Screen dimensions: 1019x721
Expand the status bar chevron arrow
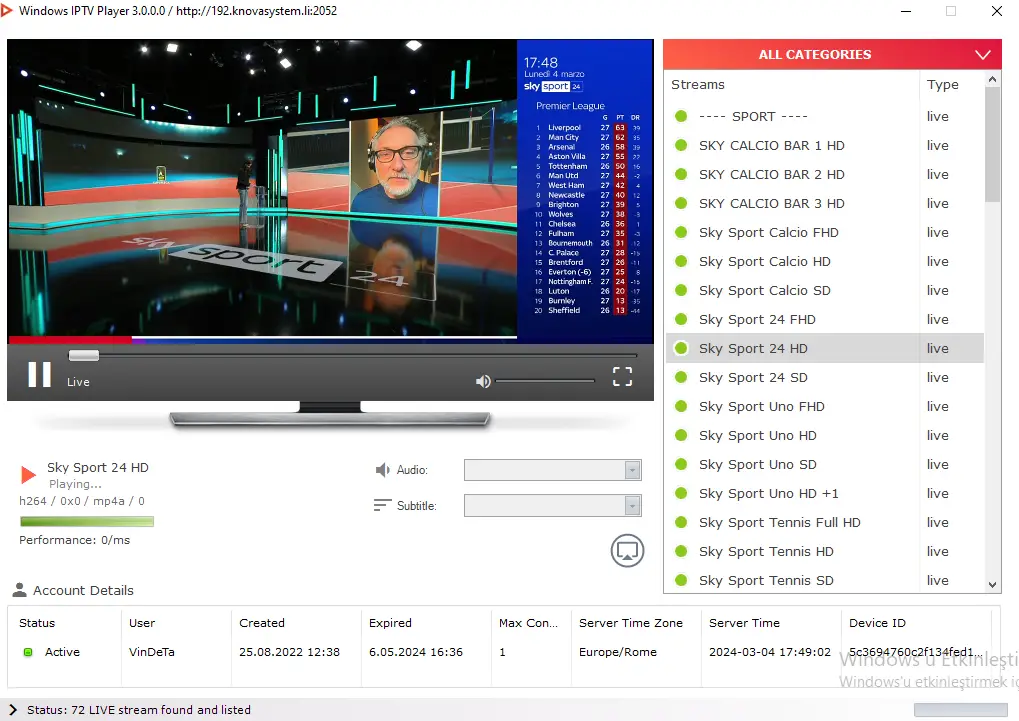[13, 710]
